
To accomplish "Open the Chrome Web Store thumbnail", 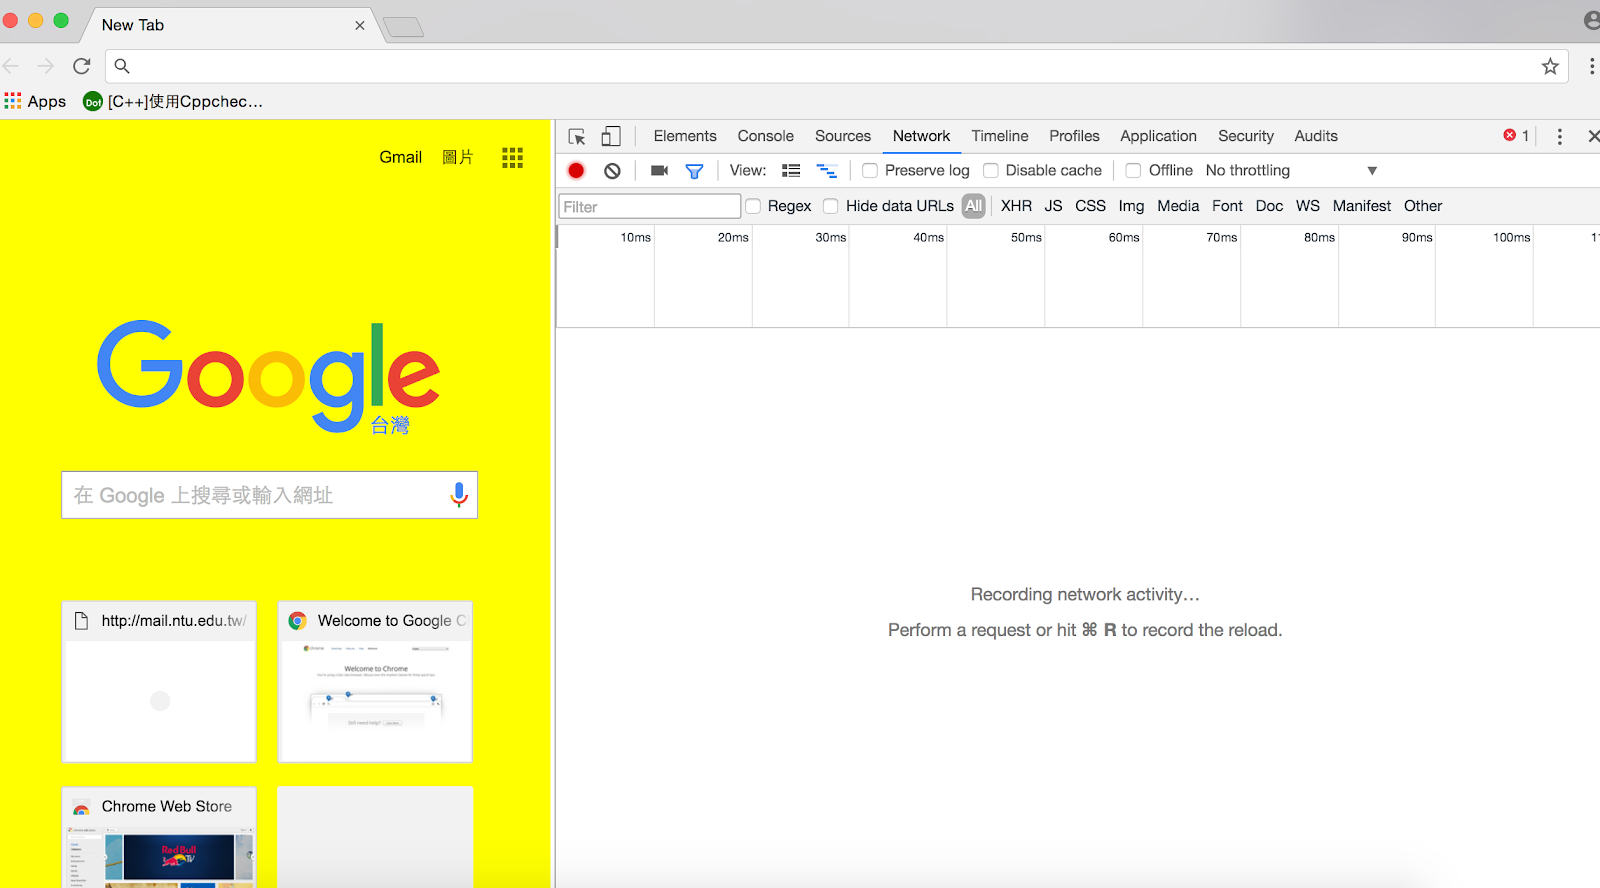I will (159, 837).
